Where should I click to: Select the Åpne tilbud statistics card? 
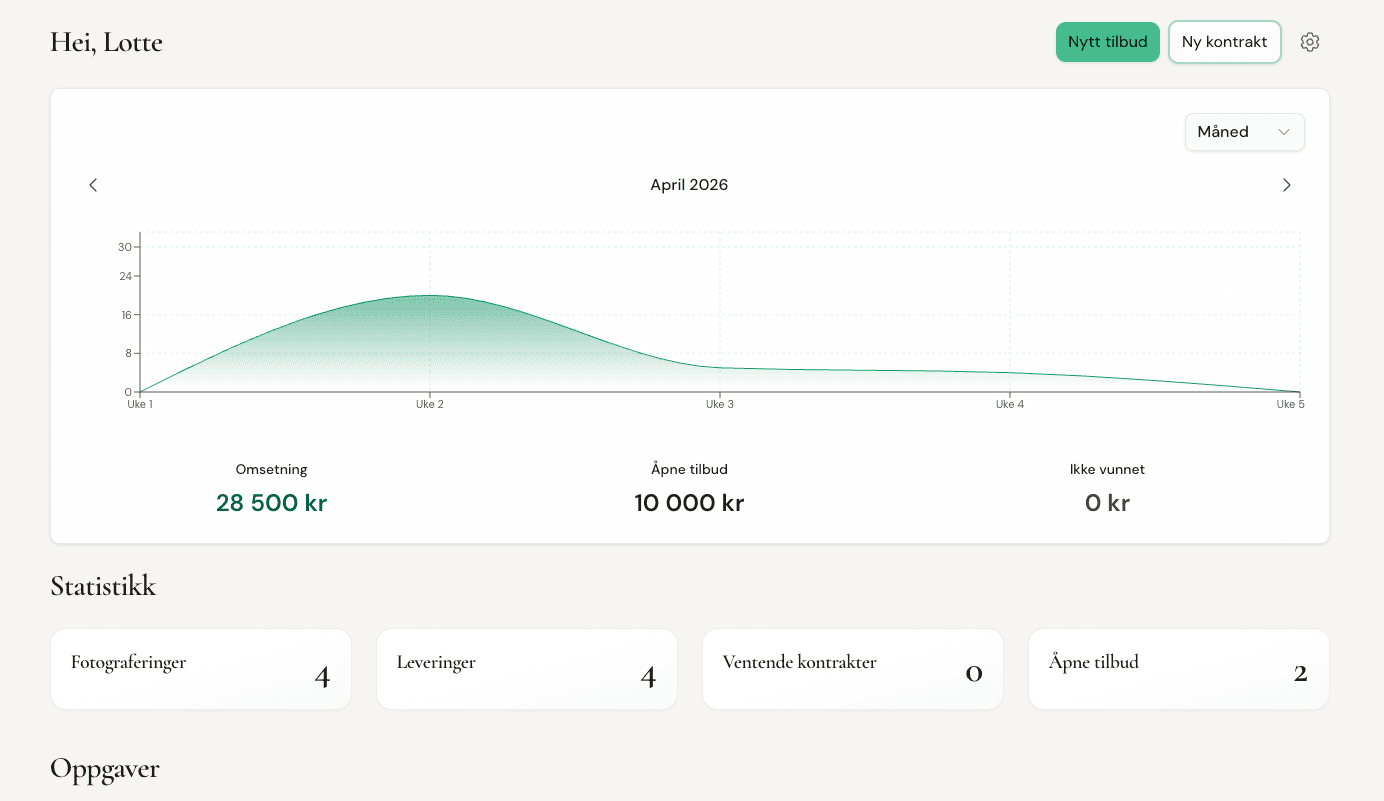pyautogui.click(x=1179, y=669)
